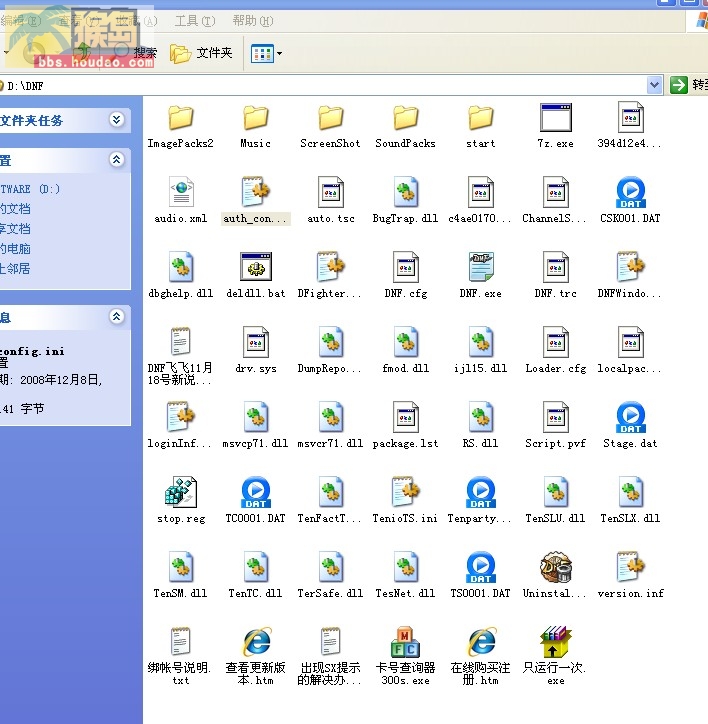Image resolution: width=708 pixels, height=724 pixels.
Task: Click the SoundPacks folder icon
Action: point(405,118)
